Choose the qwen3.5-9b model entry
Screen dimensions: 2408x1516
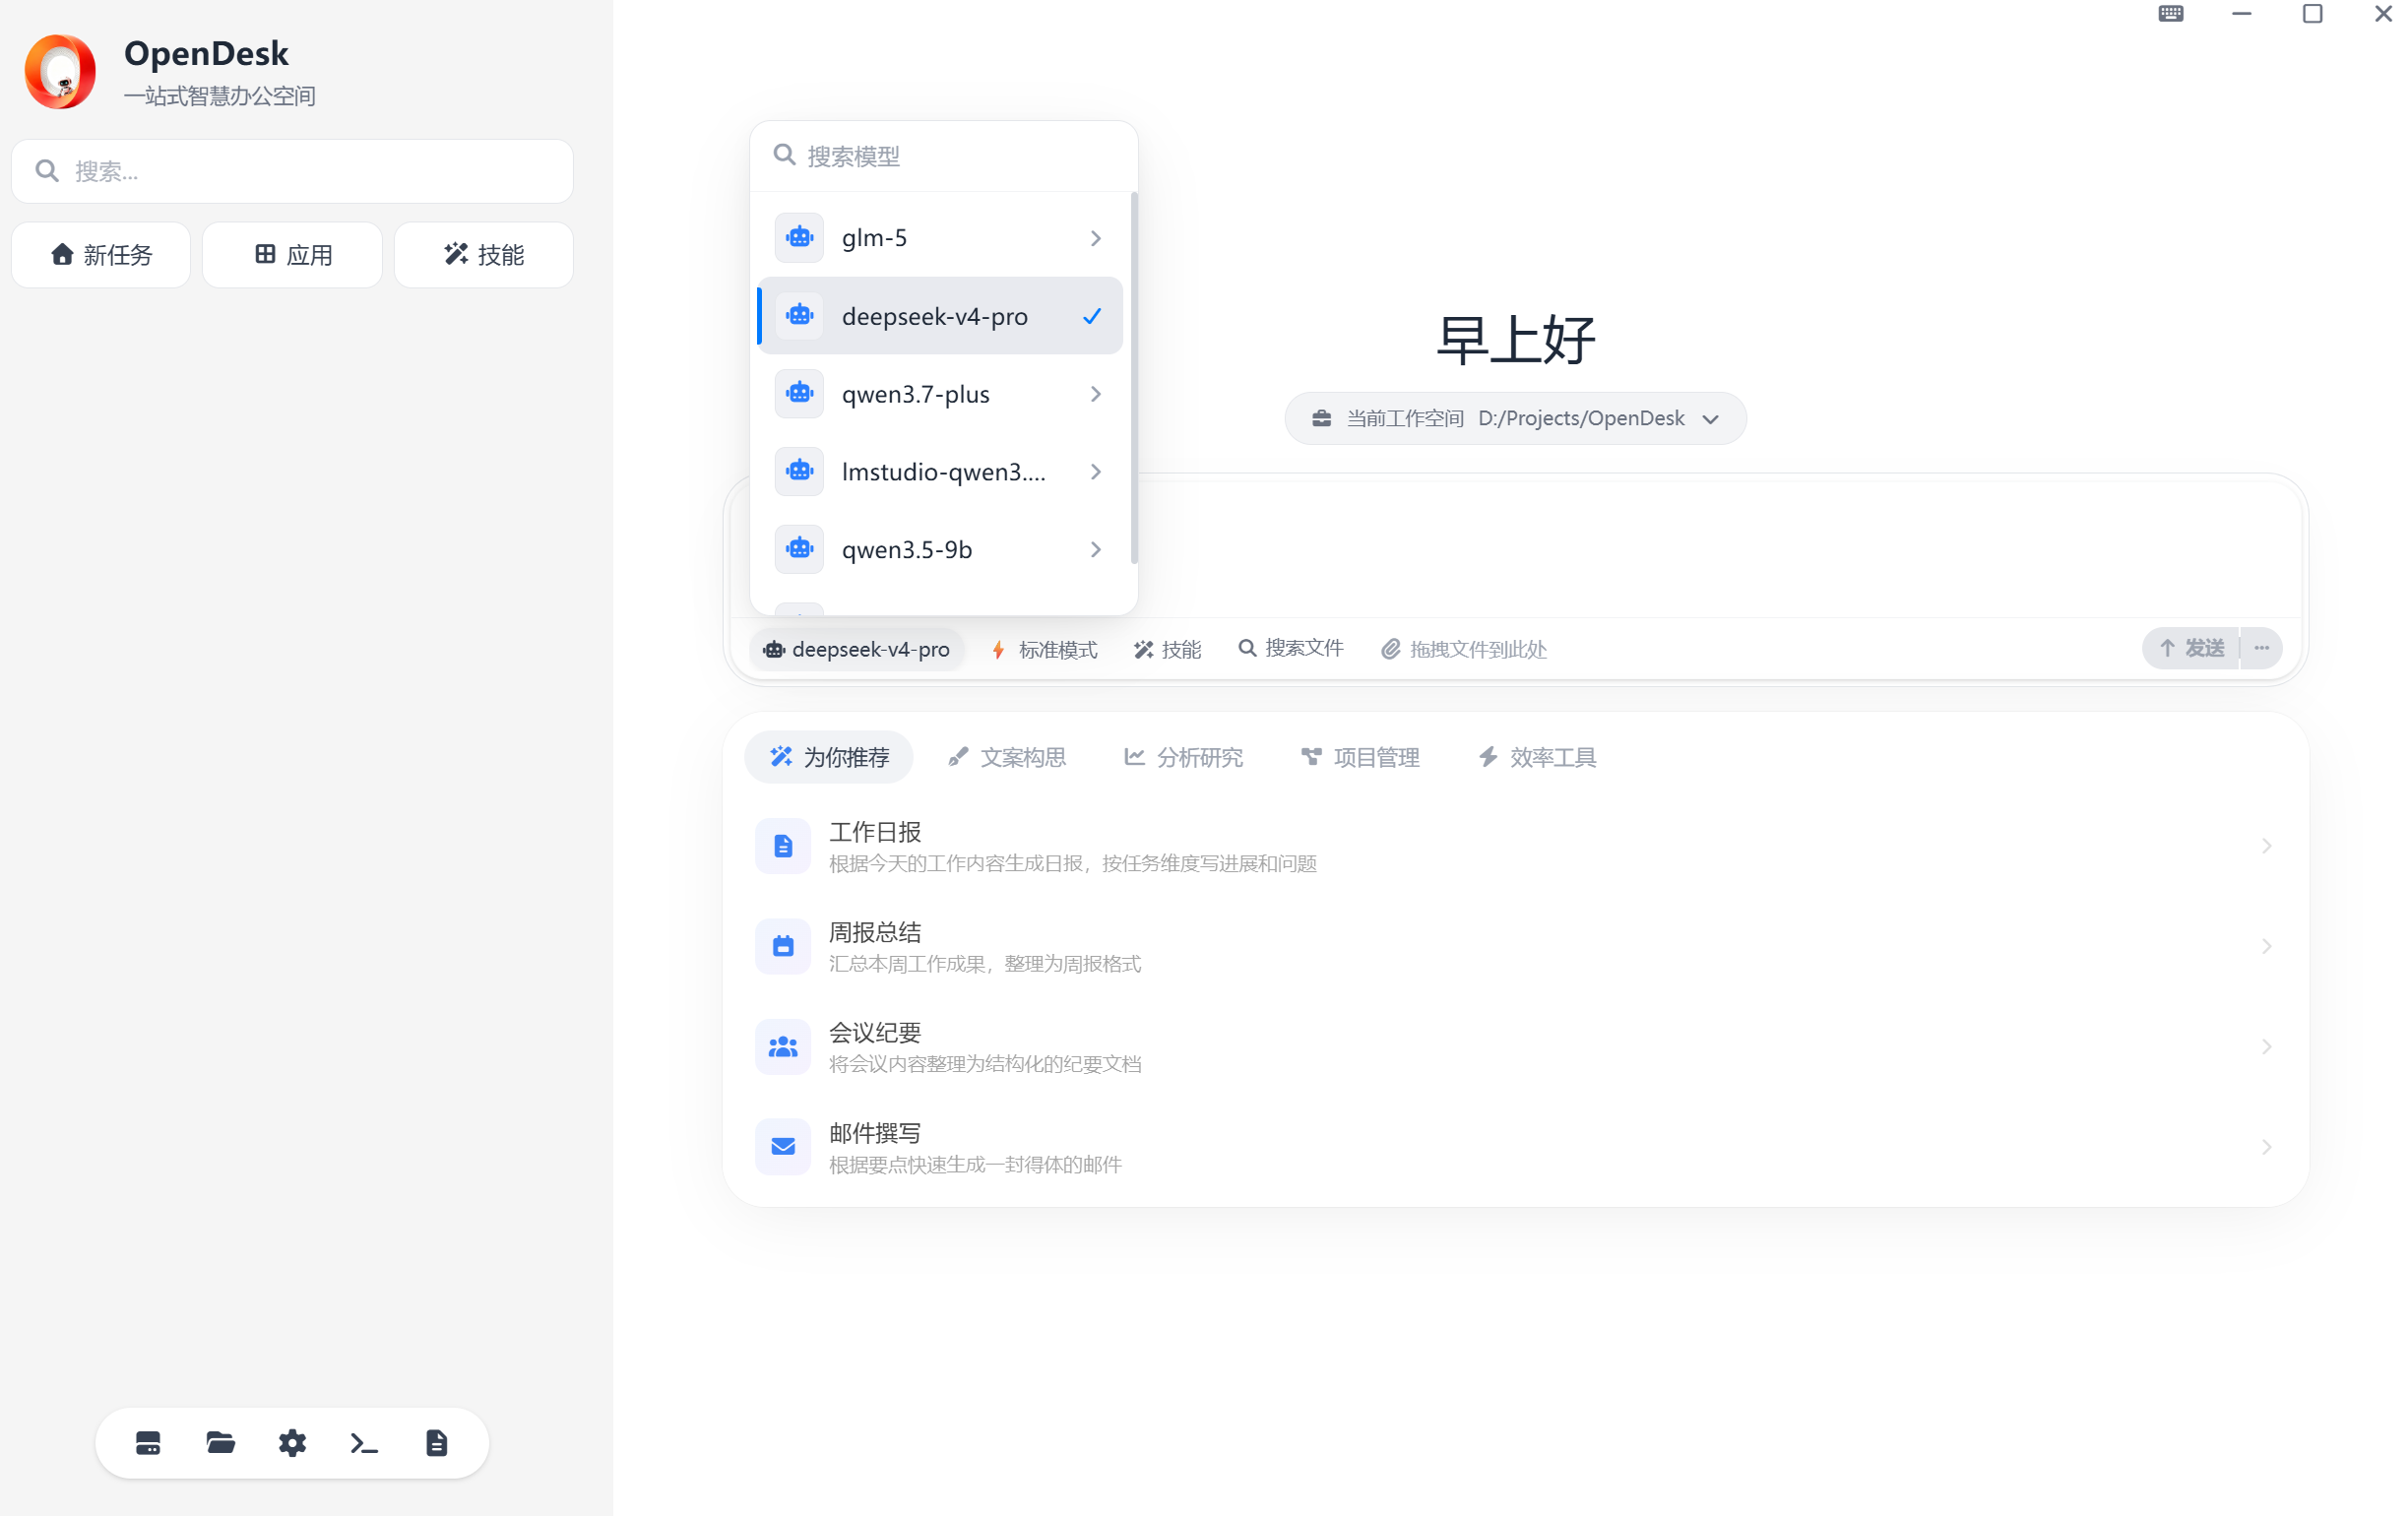click(940, 549)
